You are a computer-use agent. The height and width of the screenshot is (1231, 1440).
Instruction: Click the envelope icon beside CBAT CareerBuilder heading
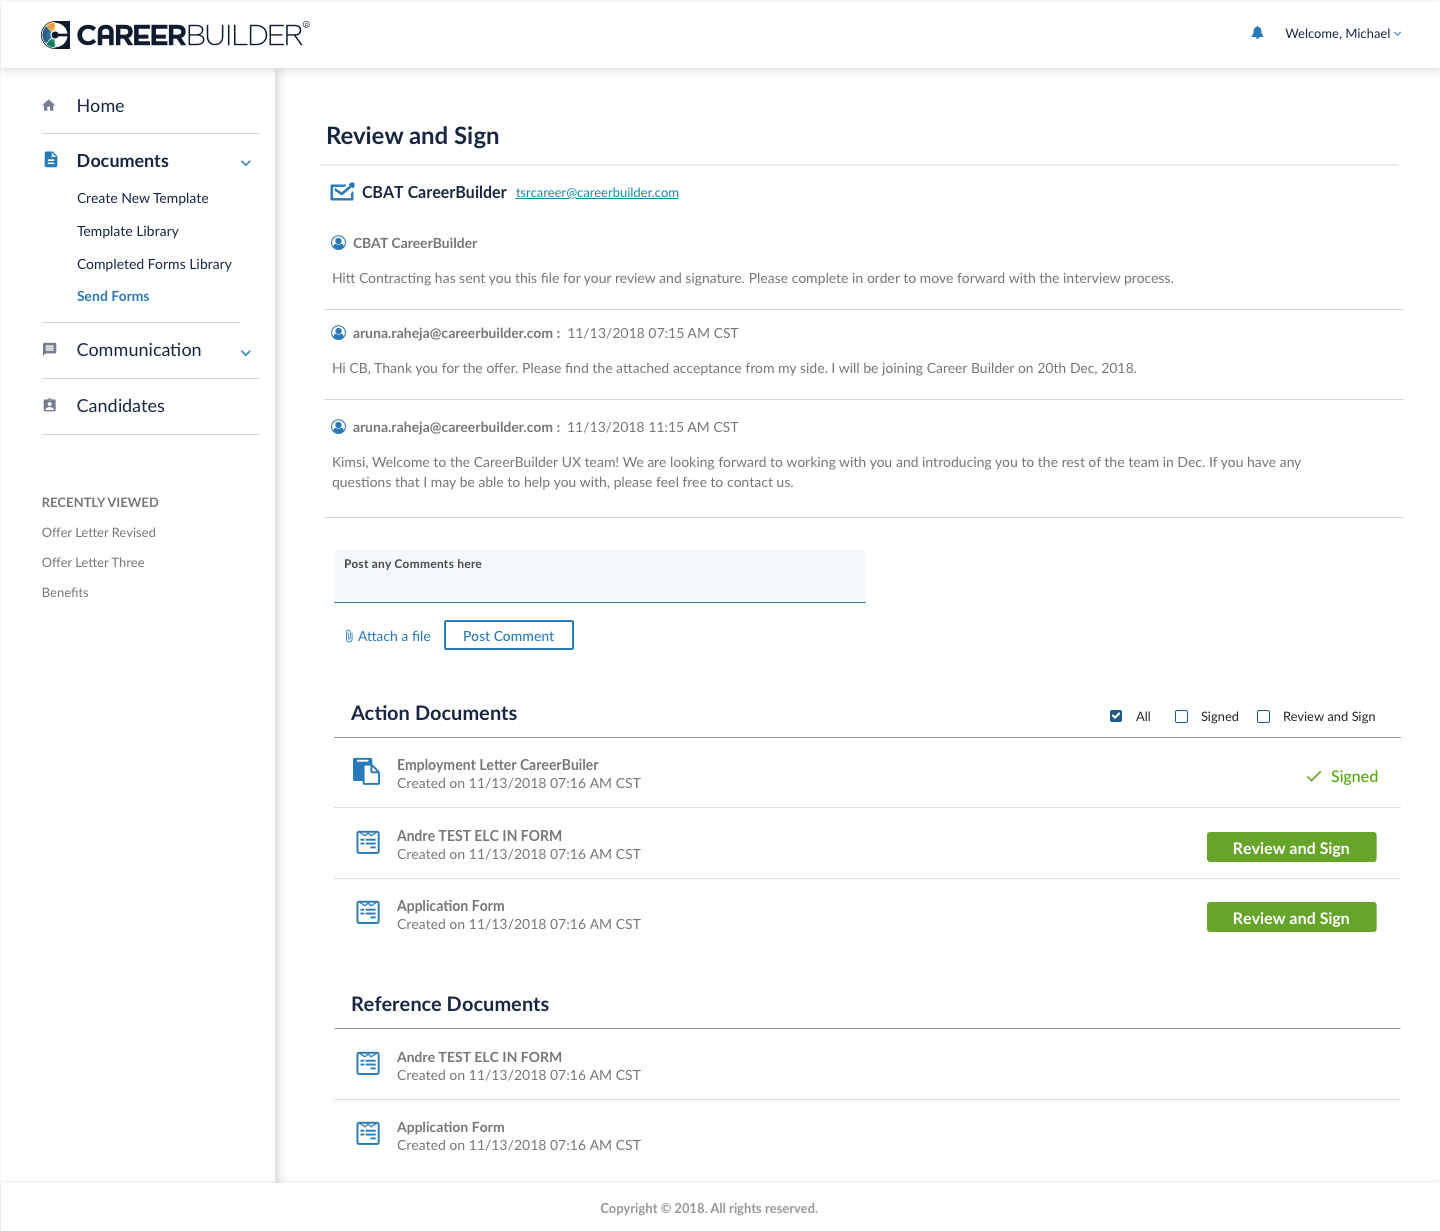[x=342, y=192]
